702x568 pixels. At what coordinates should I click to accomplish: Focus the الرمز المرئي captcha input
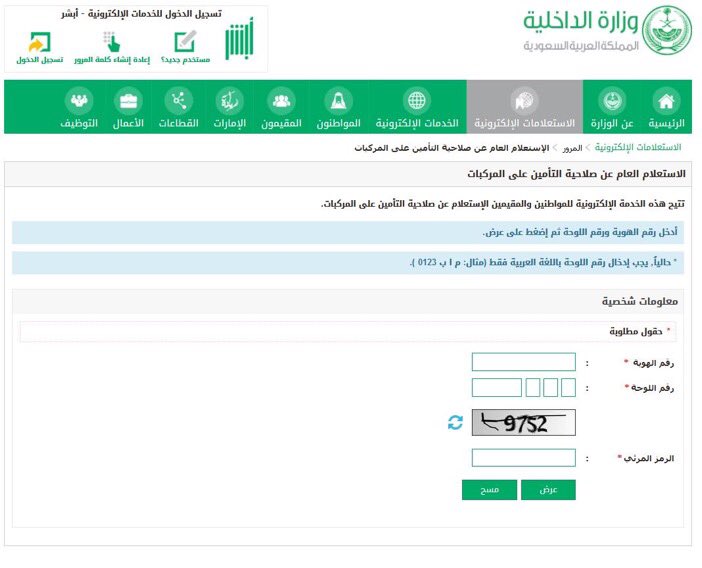click(x=523, y=457)
